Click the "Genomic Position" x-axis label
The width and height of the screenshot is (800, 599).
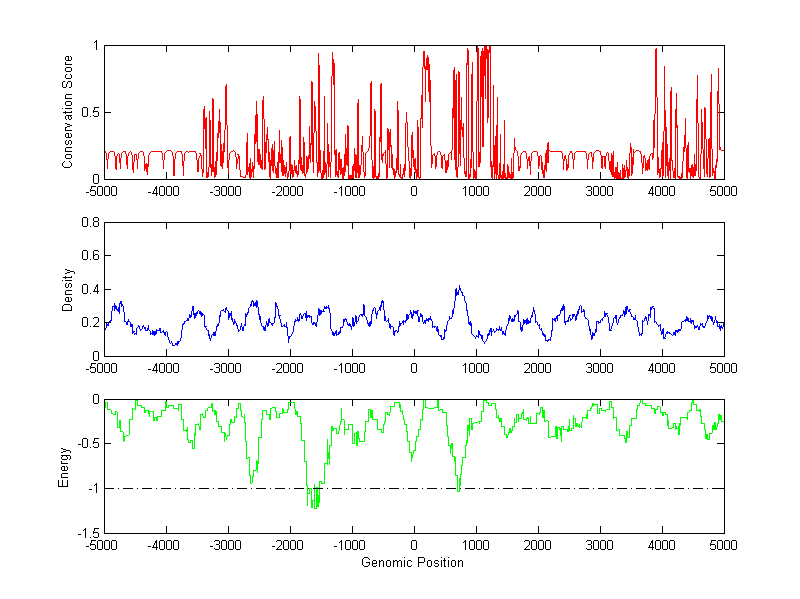pos(413,563)
